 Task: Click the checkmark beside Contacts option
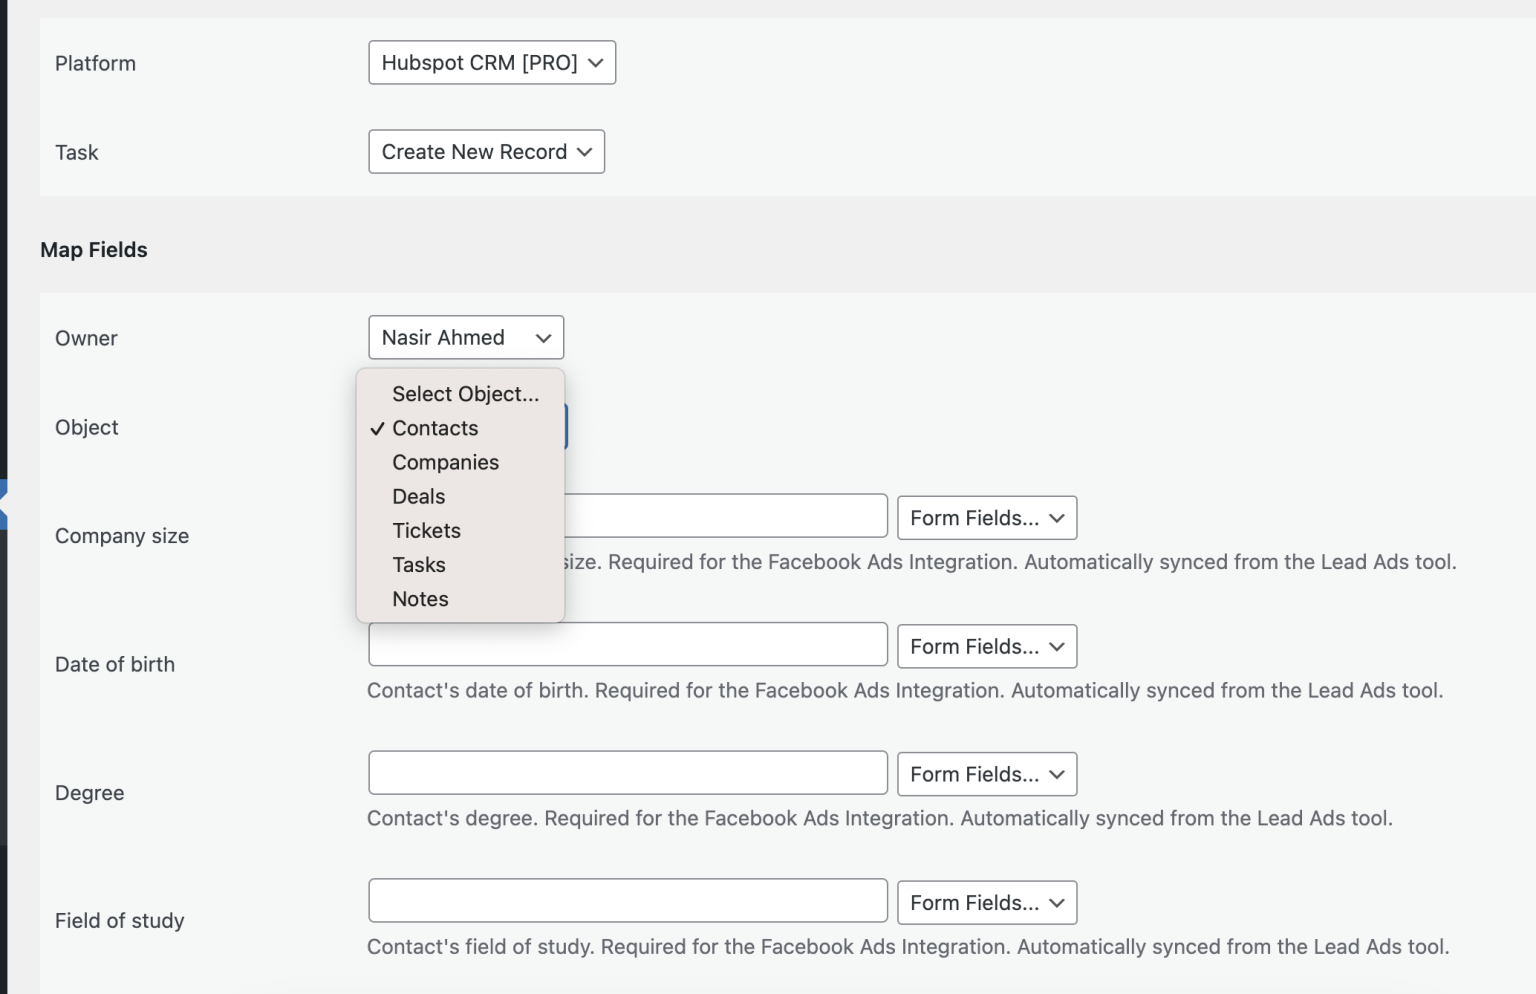tap(377, 429)
